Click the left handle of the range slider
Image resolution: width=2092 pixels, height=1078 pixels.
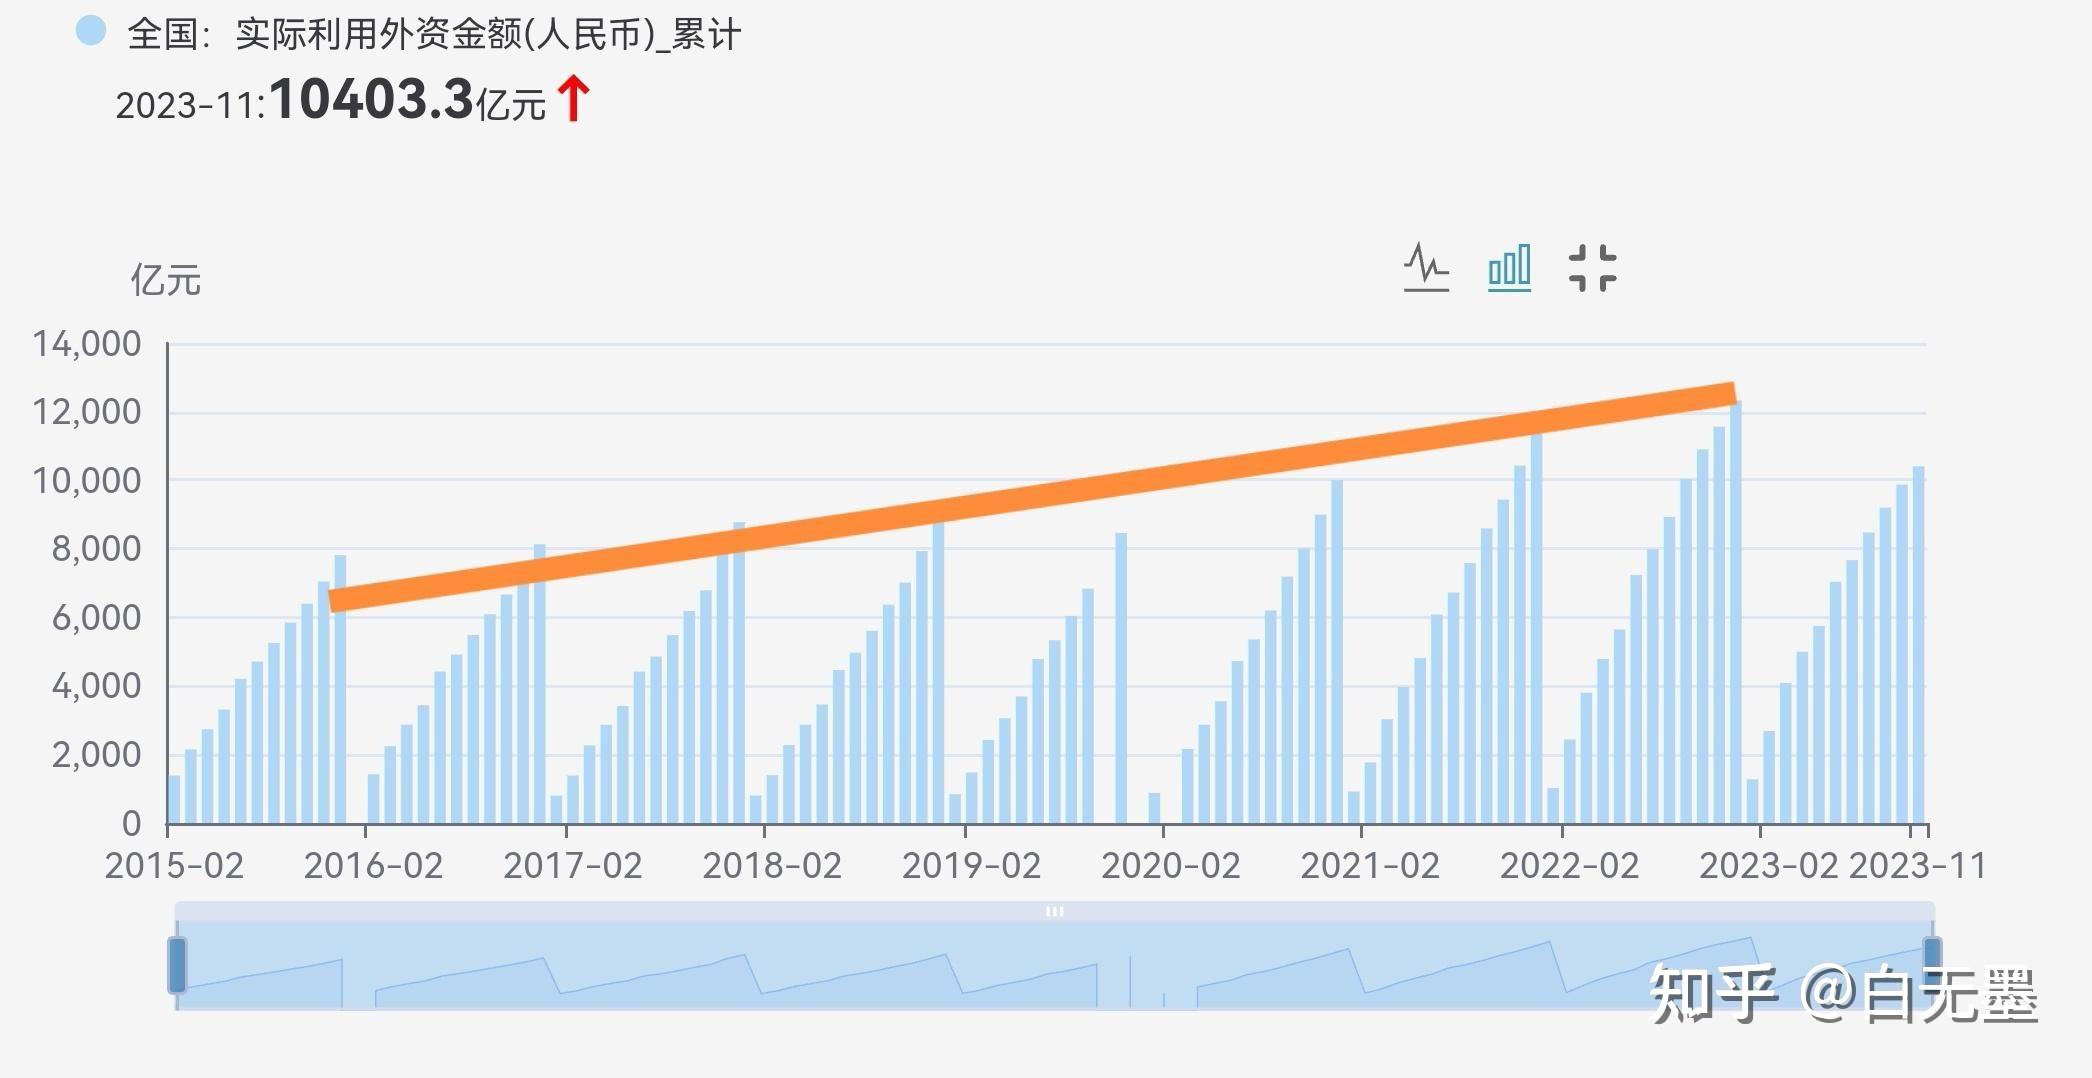point(177,965)
